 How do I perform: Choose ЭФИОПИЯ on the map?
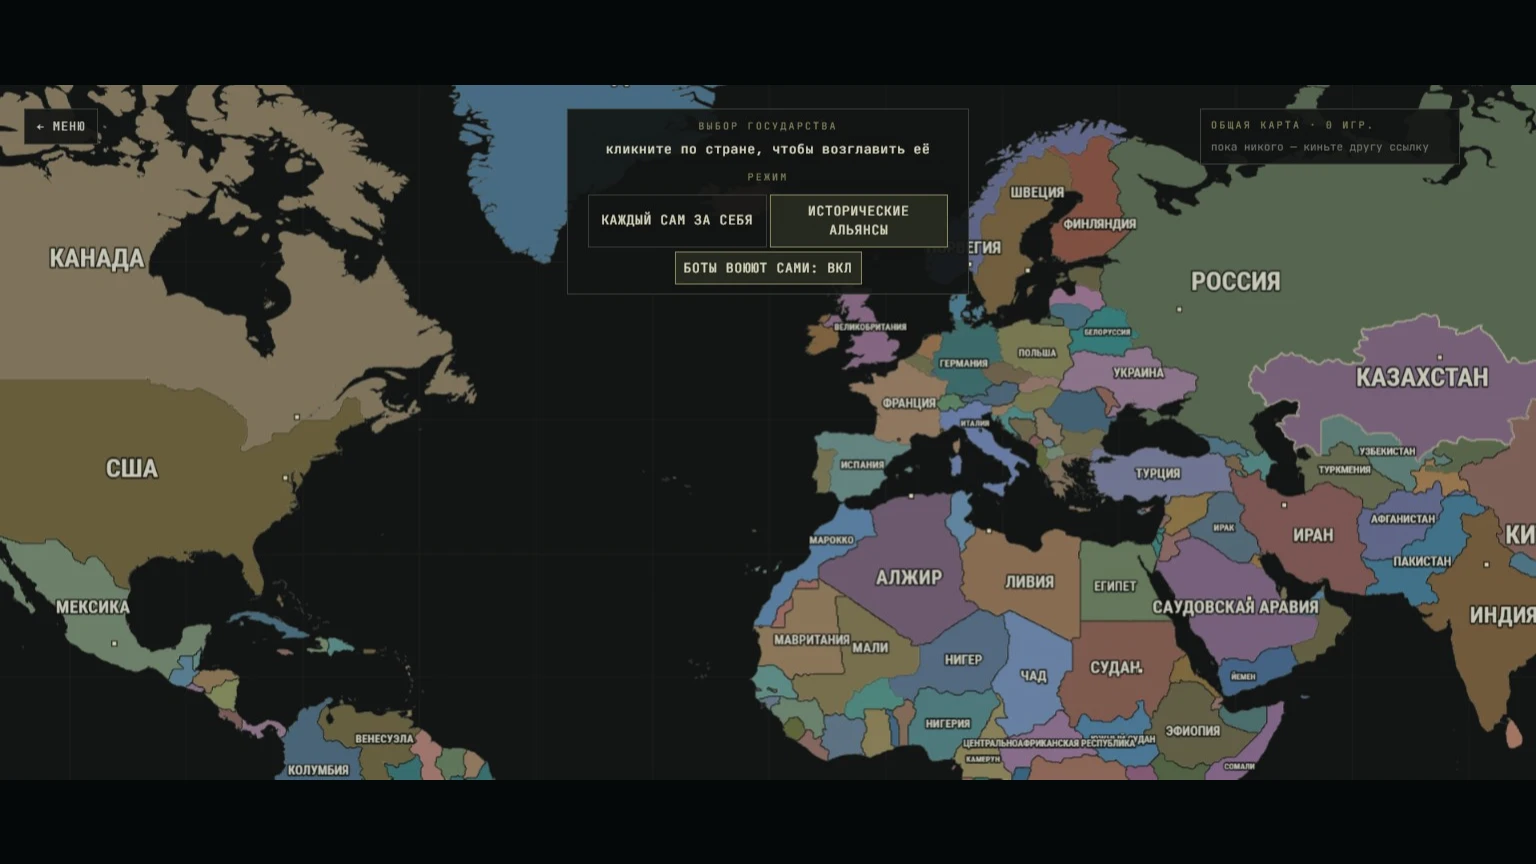click(1193, 732)
